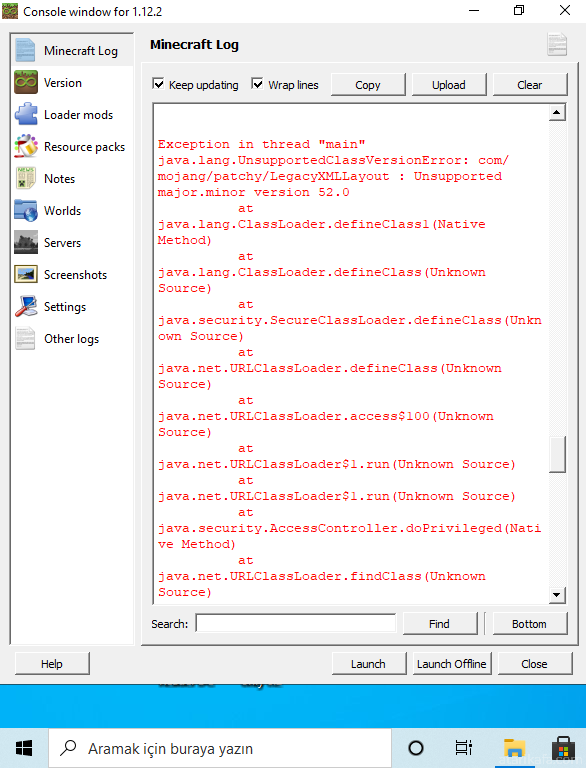Click the Servers landscape icon
Image resolution: width=586 pixels, height=768 pixels.
tap(25, 242)
